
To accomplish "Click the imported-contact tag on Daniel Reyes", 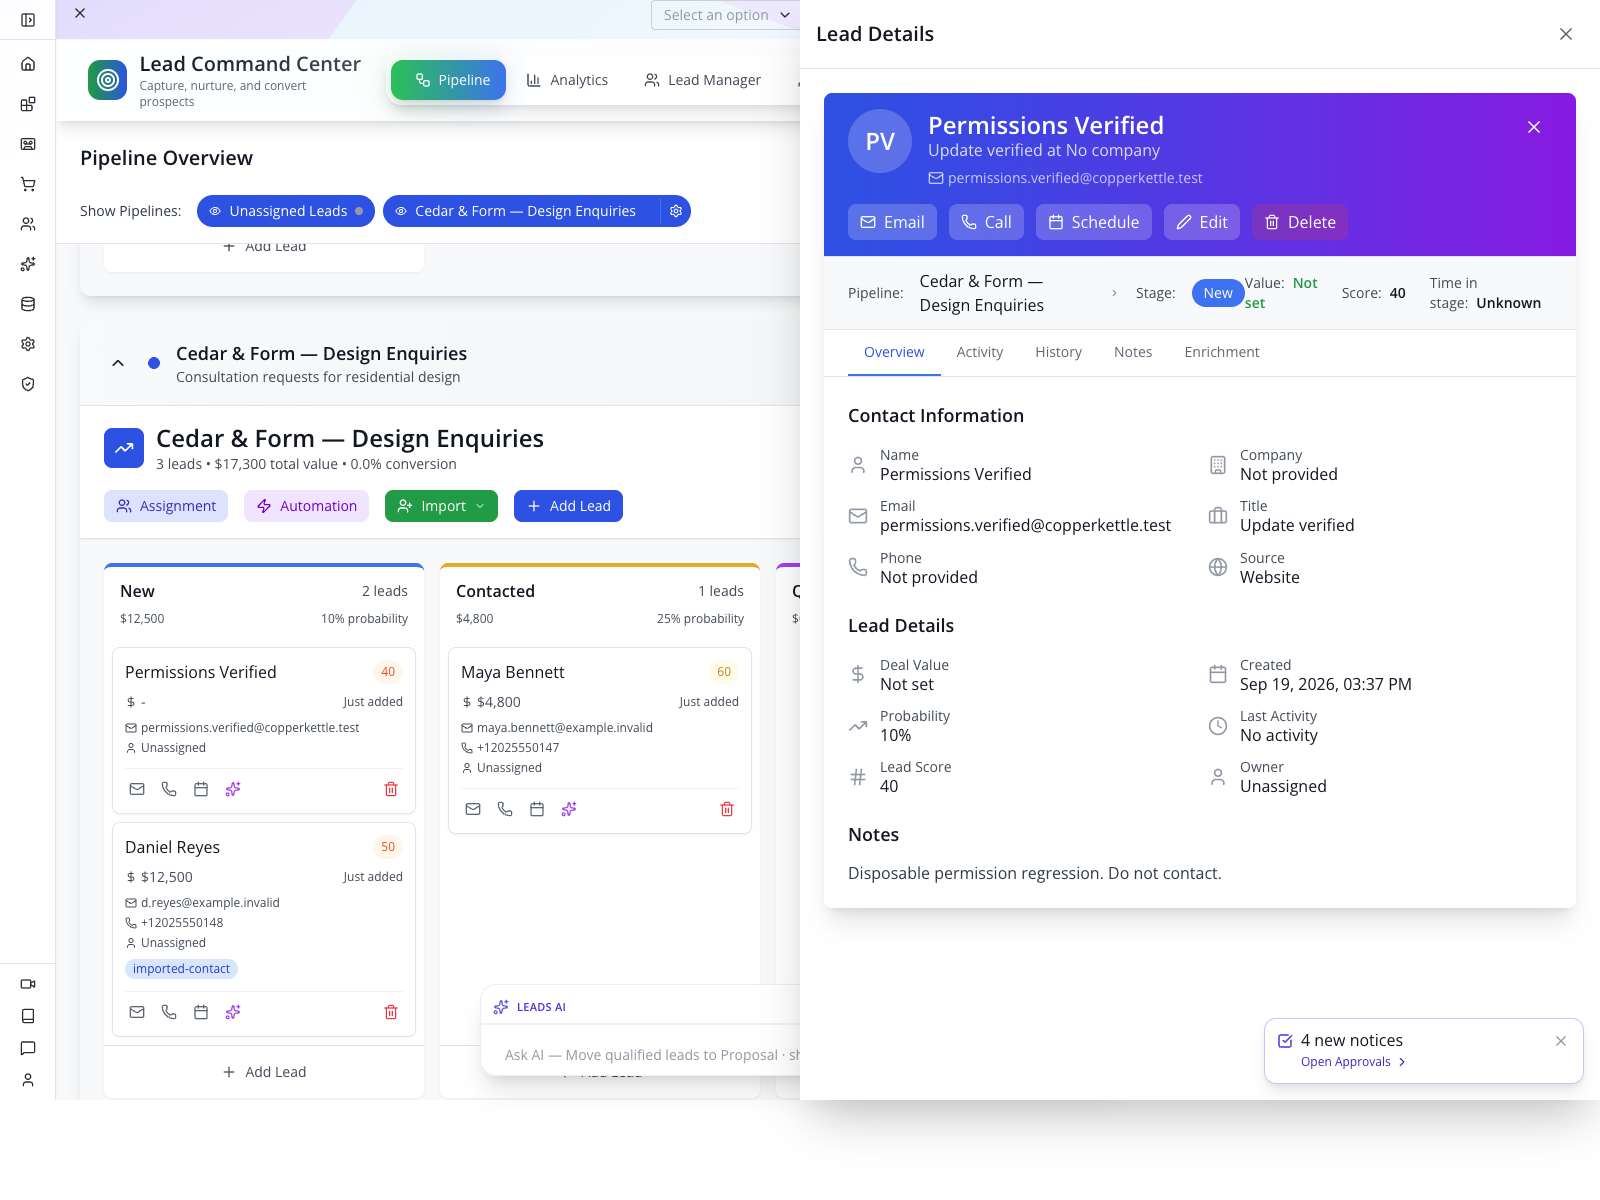I will tap(181, 969).
